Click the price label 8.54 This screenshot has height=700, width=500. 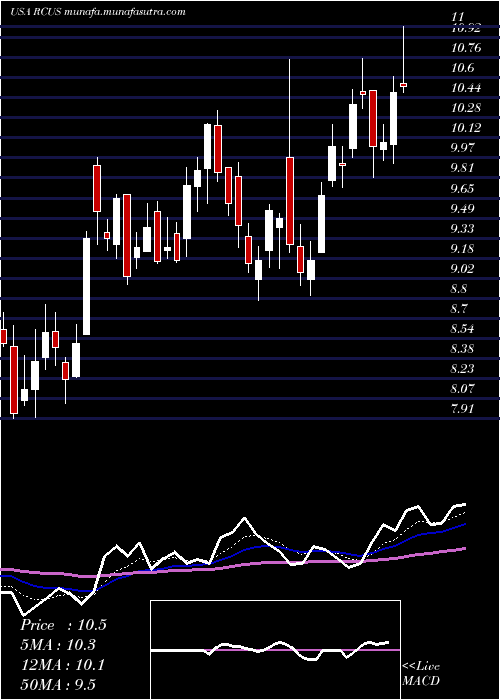pos(463,329)
